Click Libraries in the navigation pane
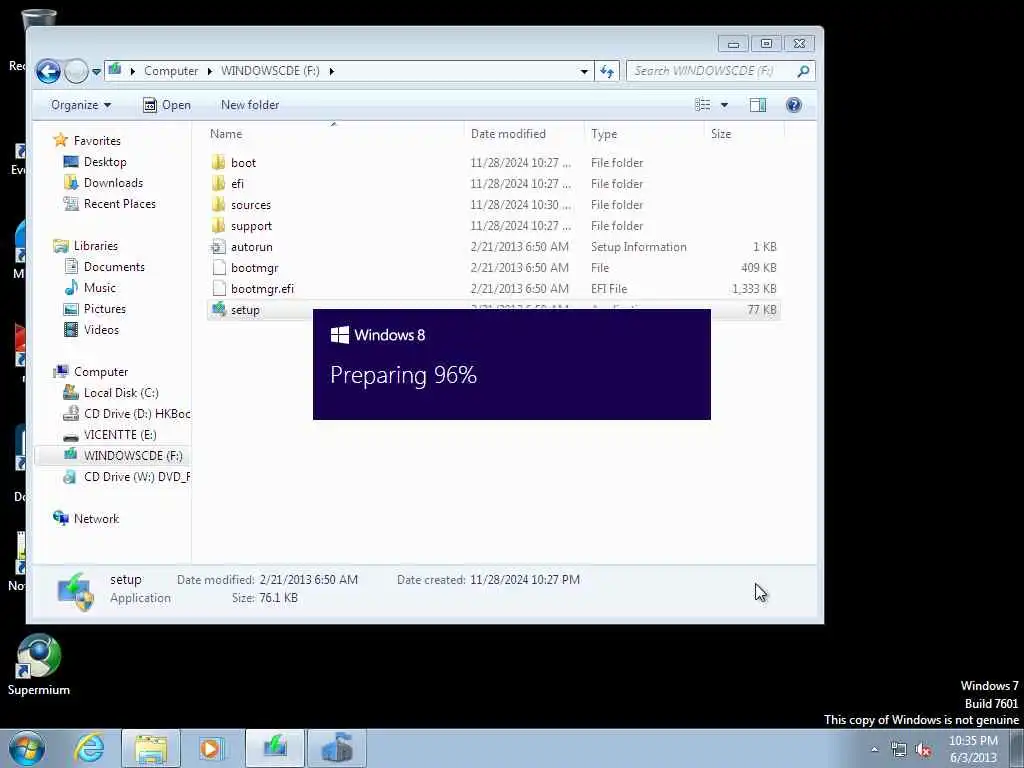 [96, 246]
